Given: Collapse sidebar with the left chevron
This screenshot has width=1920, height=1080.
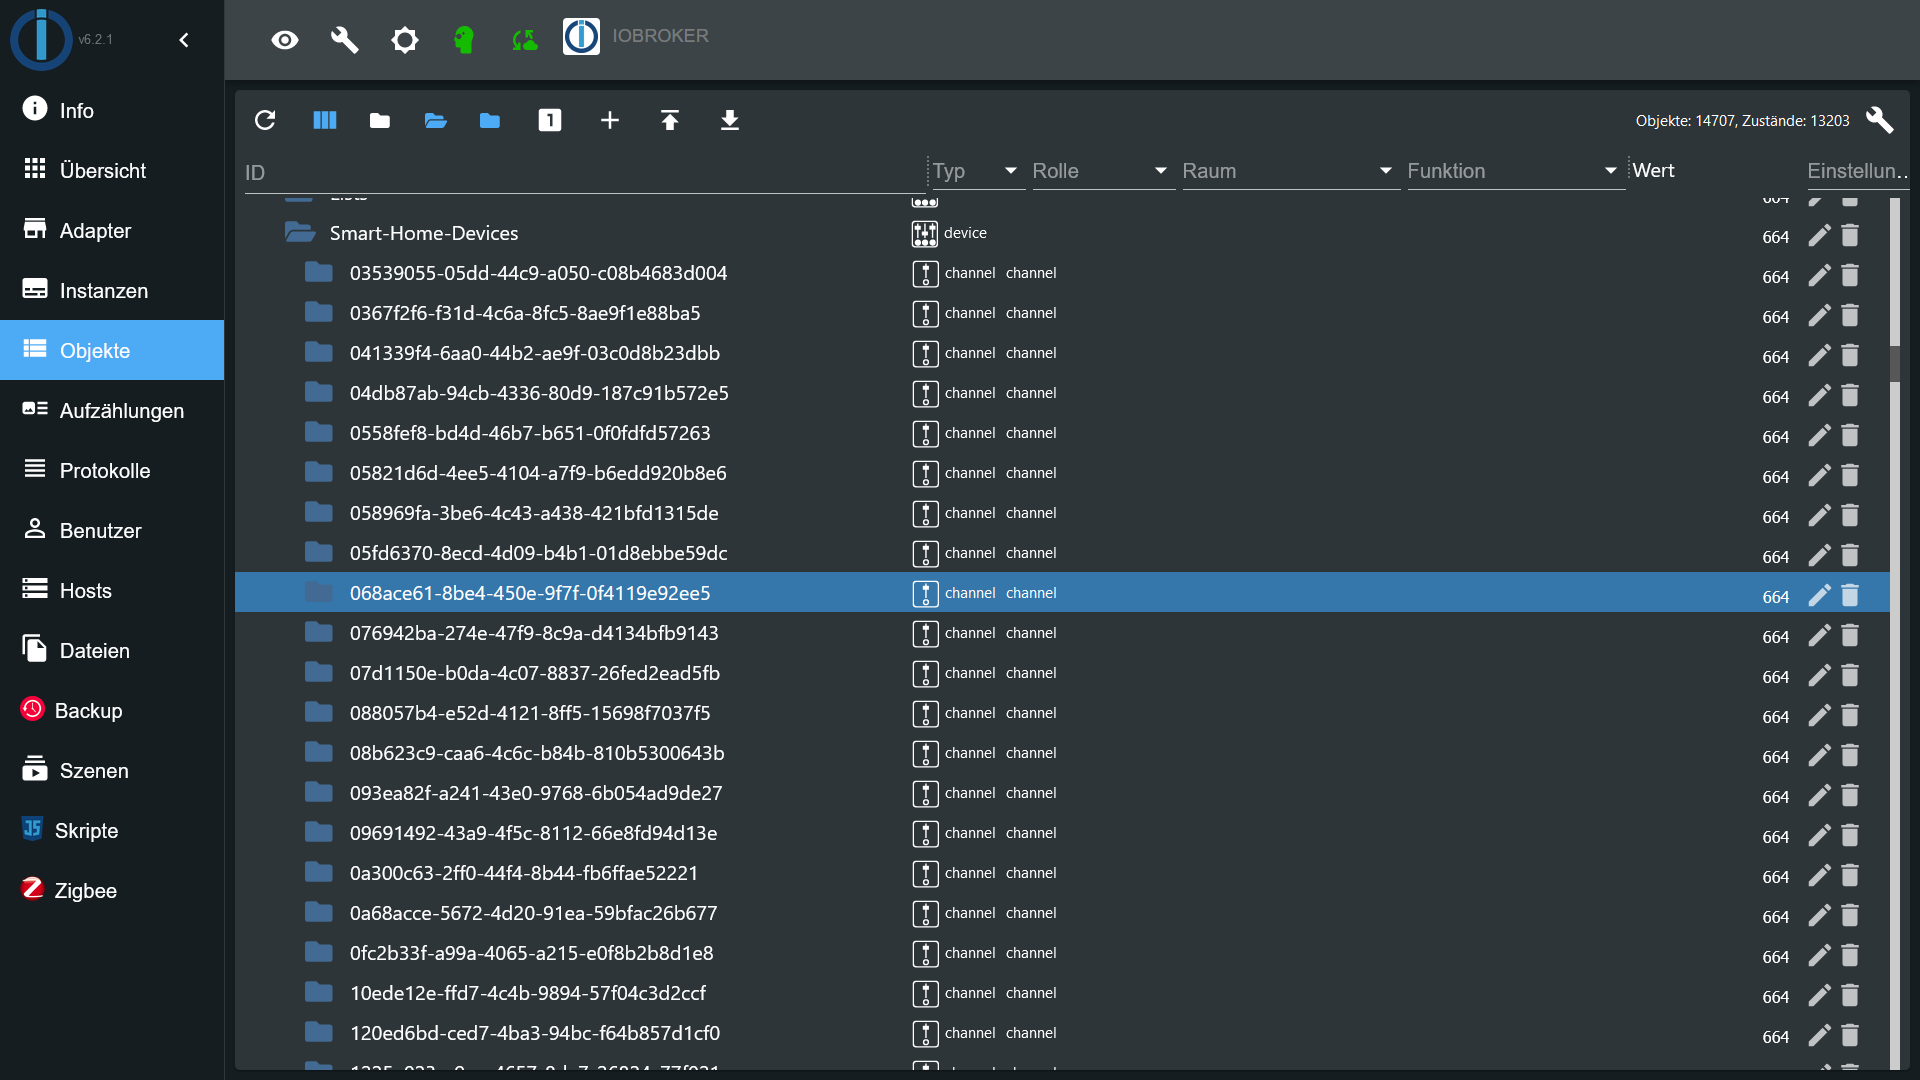Looking at the screenshot, I should (184, 40).
